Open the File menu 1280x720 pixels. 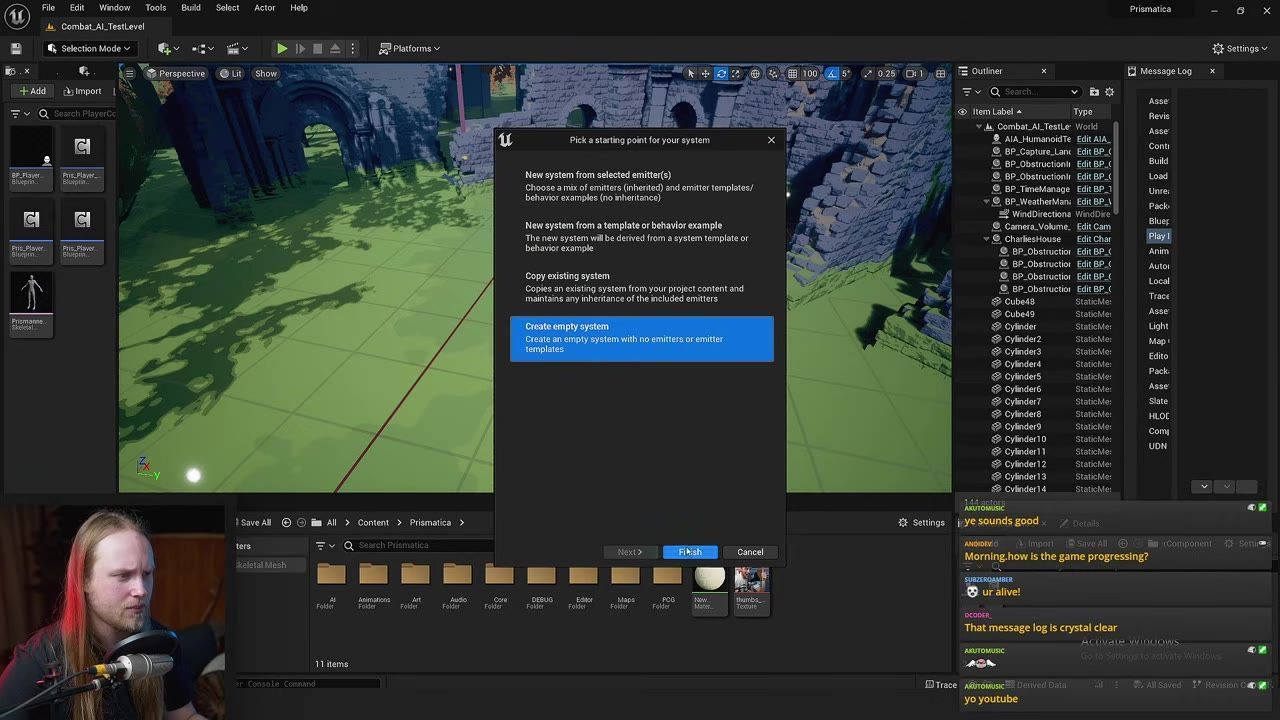tap(48, 8)
